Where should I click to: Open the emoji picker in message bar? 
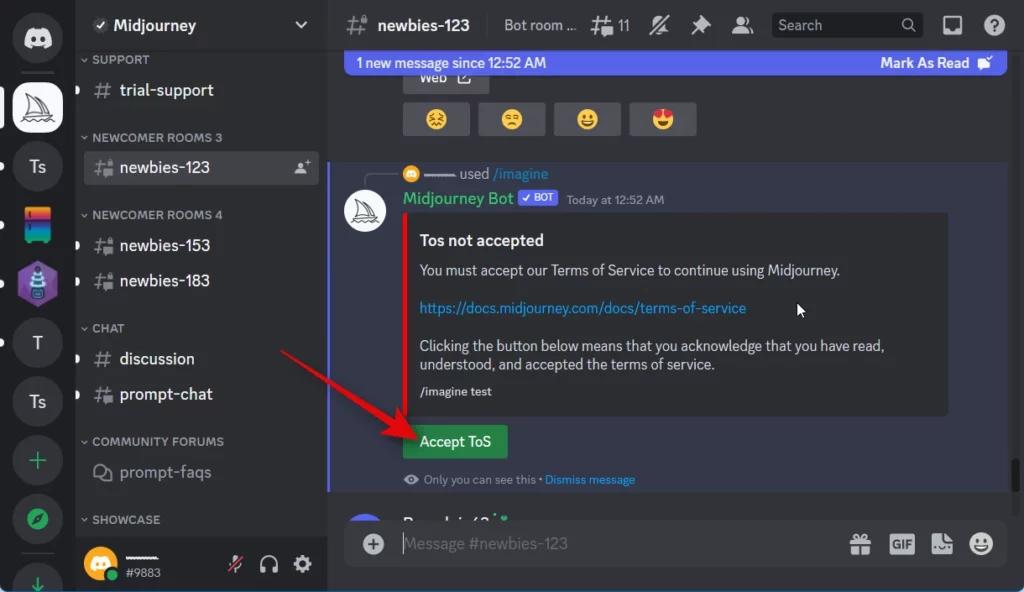pos(981,544)
